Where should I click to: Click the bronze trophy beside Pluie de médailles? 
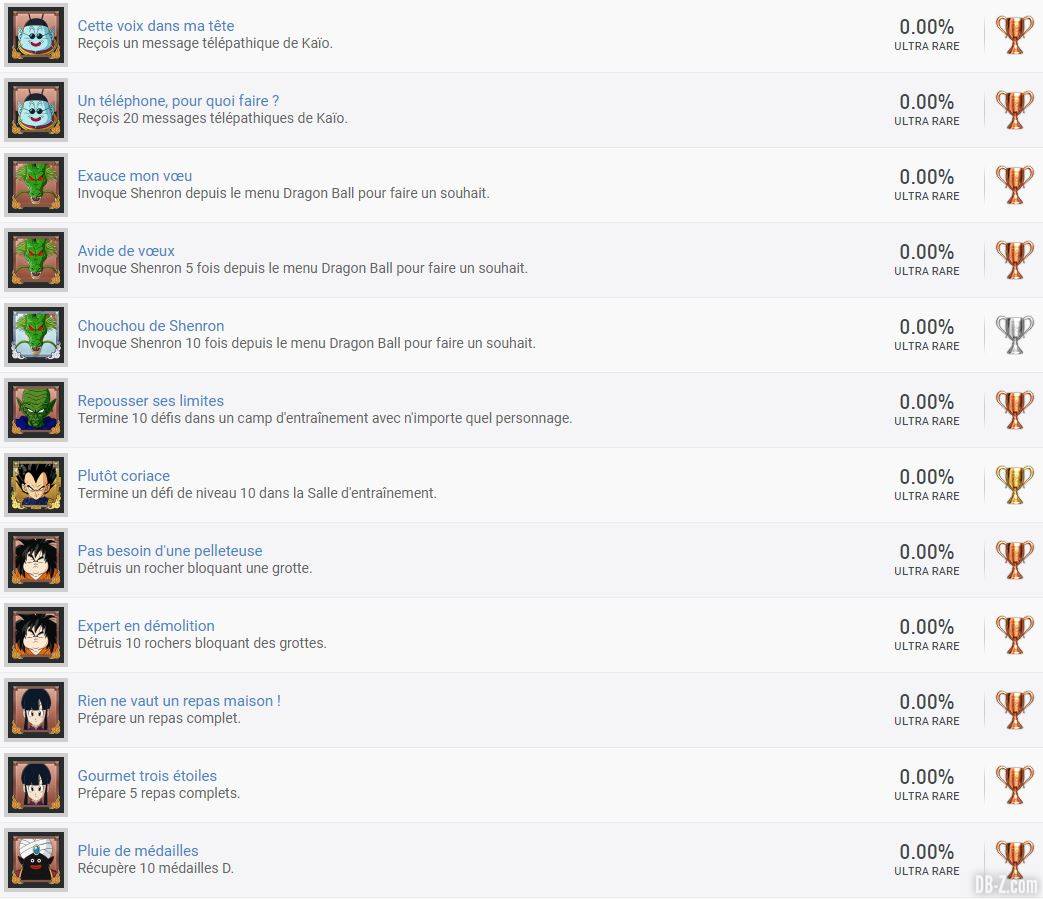point(1014,860)
